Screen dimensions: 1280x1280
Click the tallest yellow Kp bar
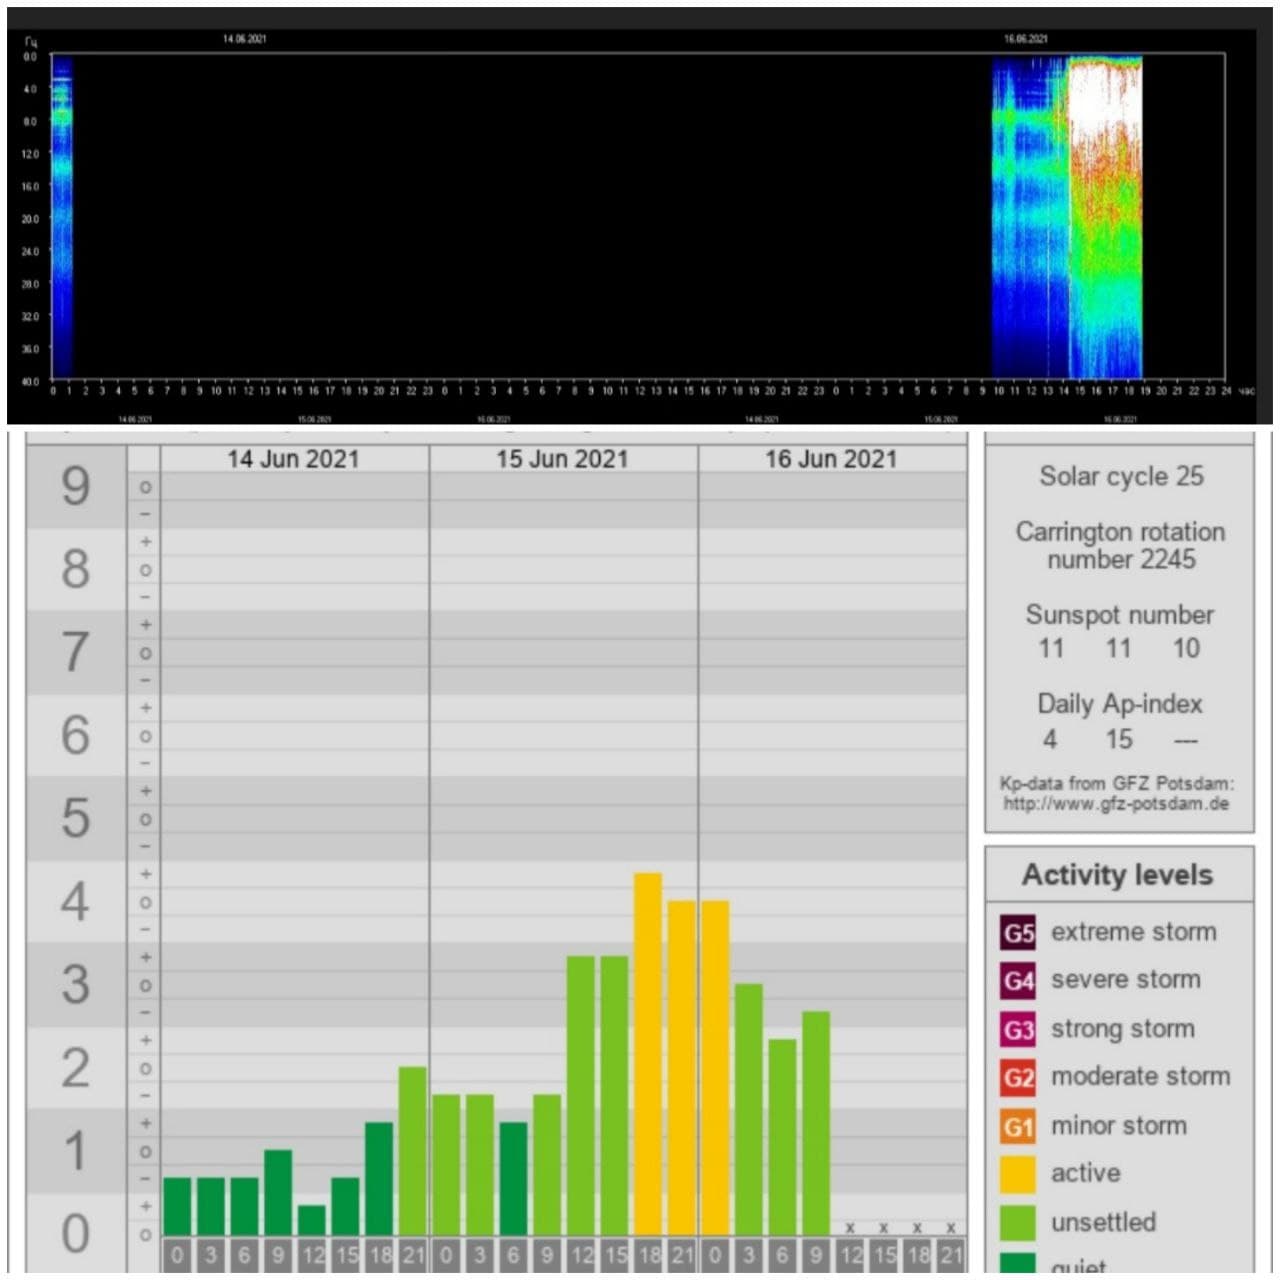tap(647, 1050)
